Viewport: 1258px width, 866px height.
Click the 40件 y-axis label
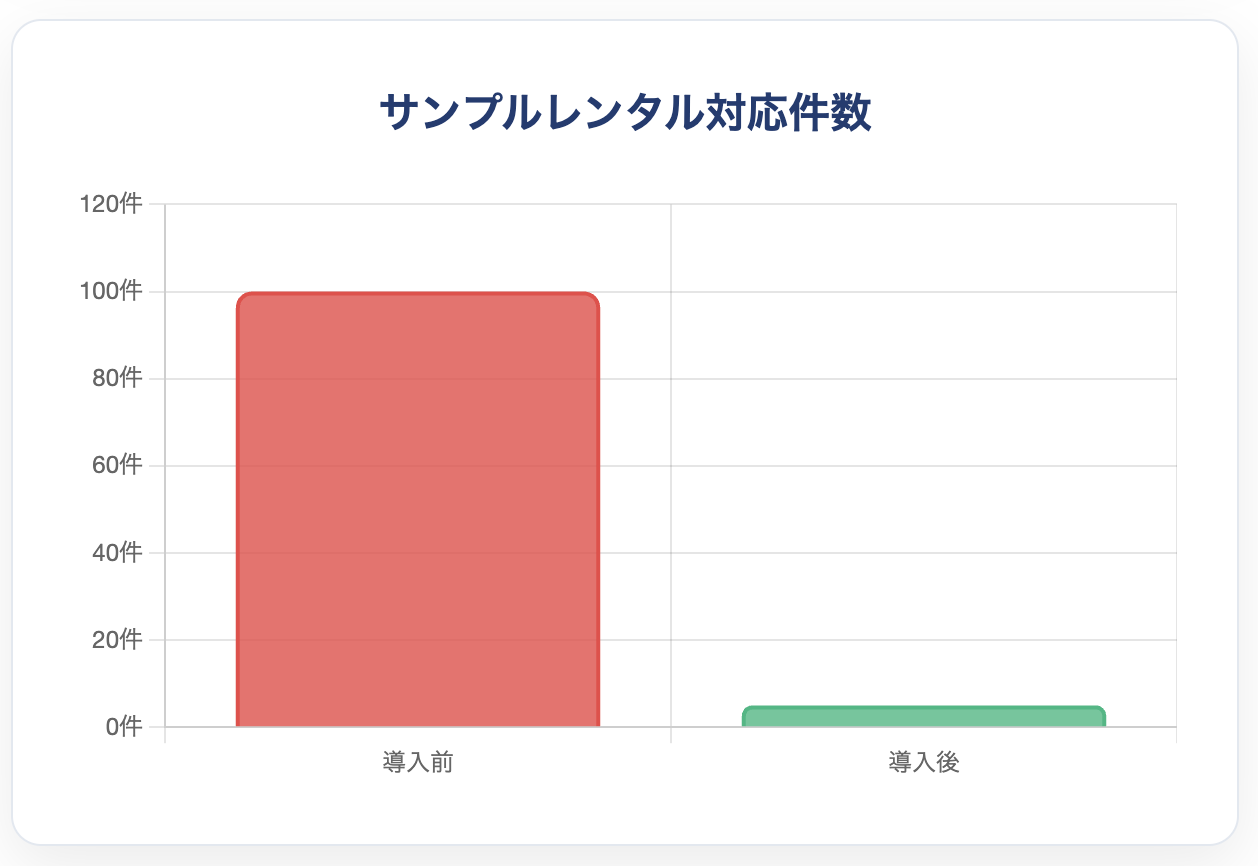[116, 552]
